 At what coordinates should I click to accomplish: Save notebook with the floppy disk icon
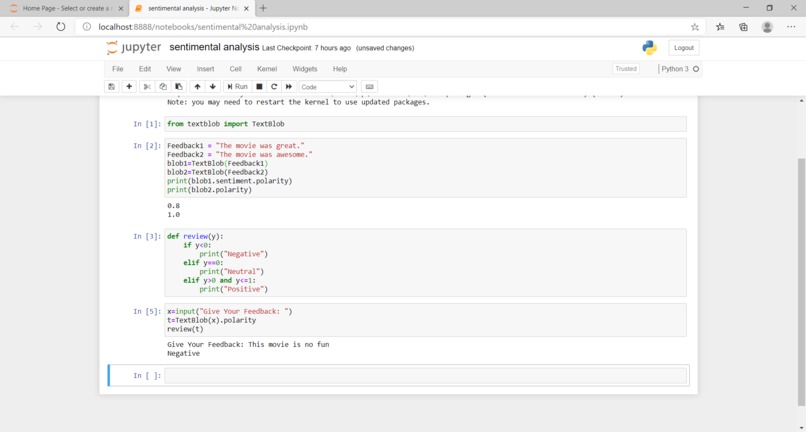click(x=112, y=87)
